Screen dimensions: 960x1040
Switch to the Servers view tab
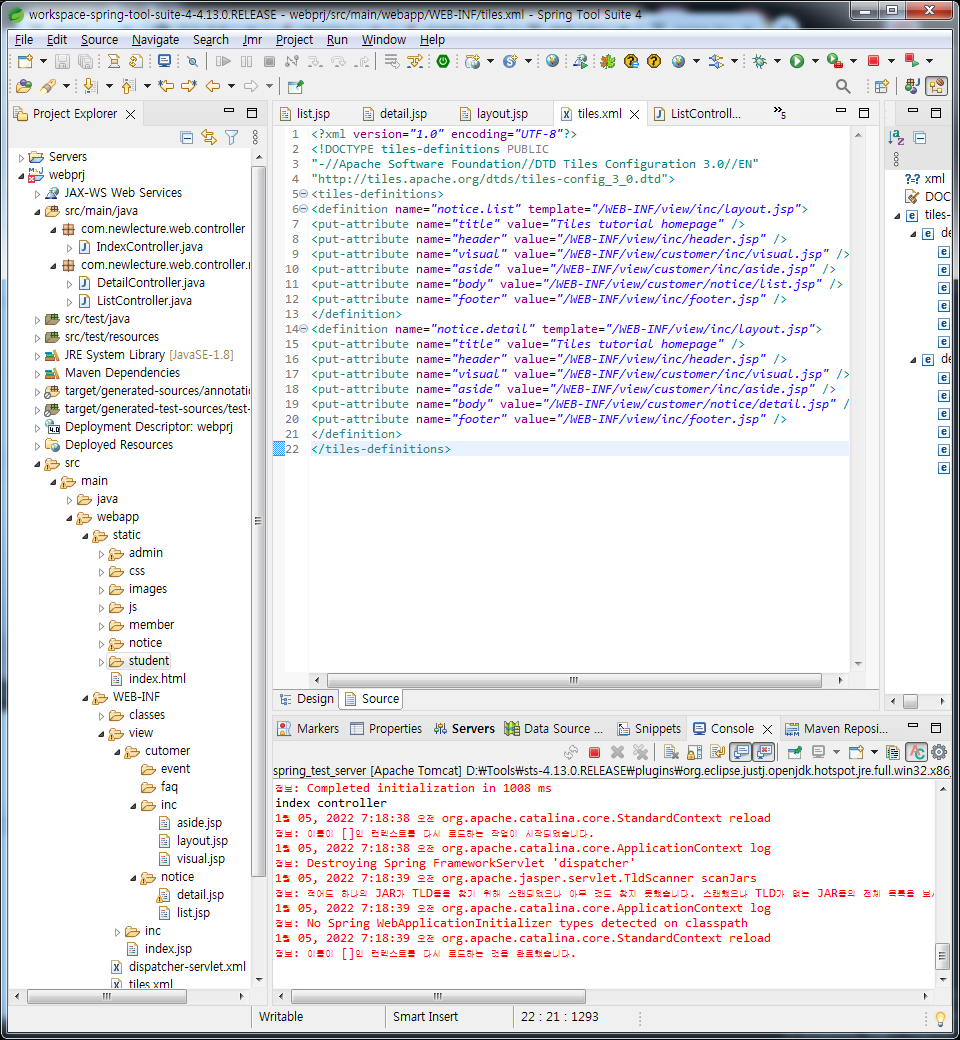coord(464,729)
